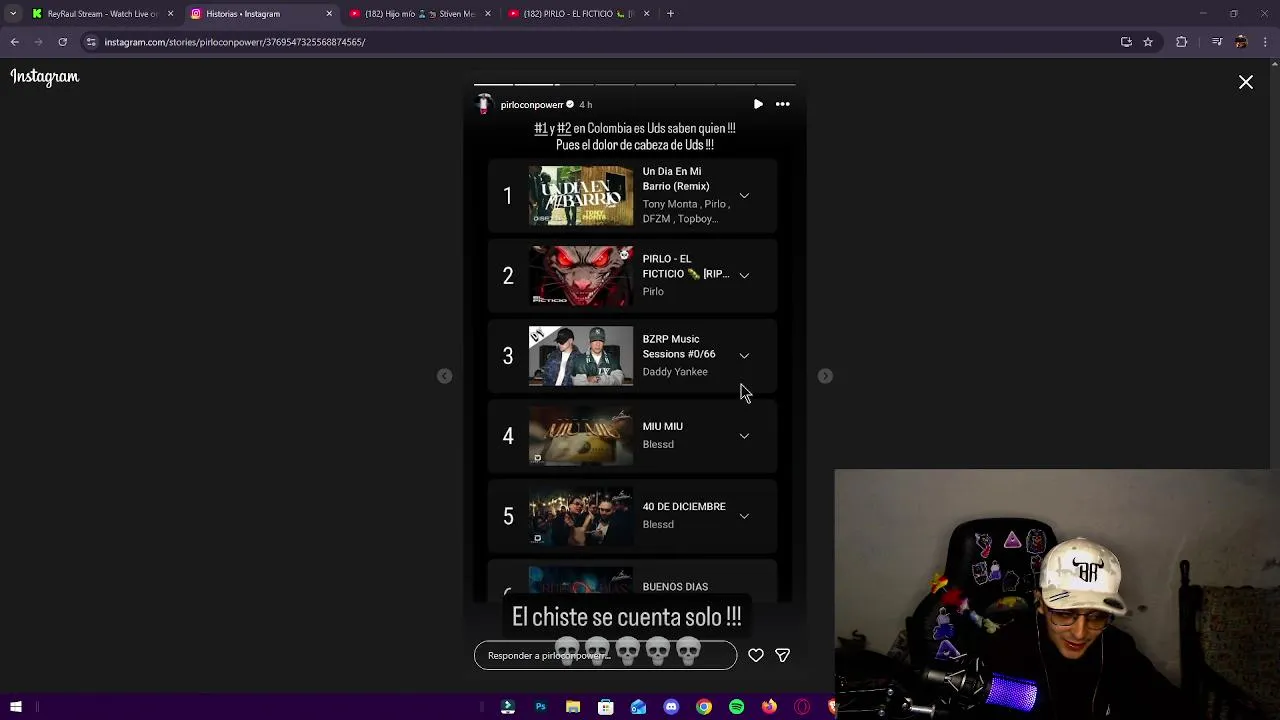This screenshot has height=720, width=1280.
Task: Open the Chrome three-dot menu
Action: click(x=1265, y=42)
